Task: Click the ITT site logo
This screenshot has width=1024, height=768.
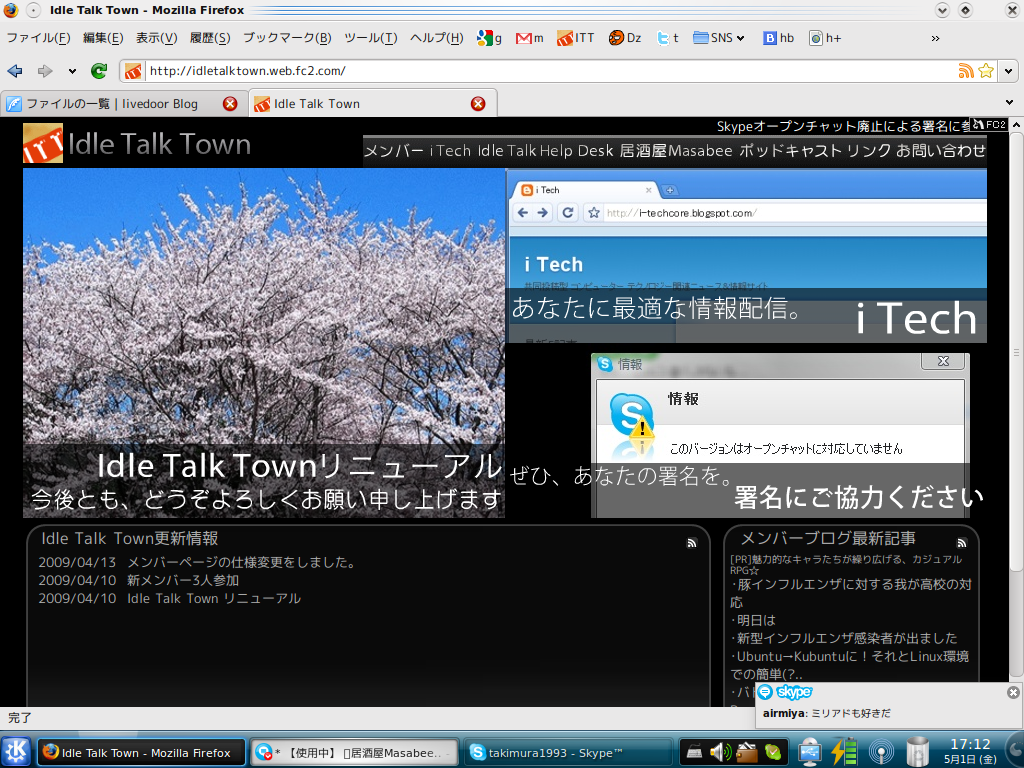Action: (x=42, y=143)
